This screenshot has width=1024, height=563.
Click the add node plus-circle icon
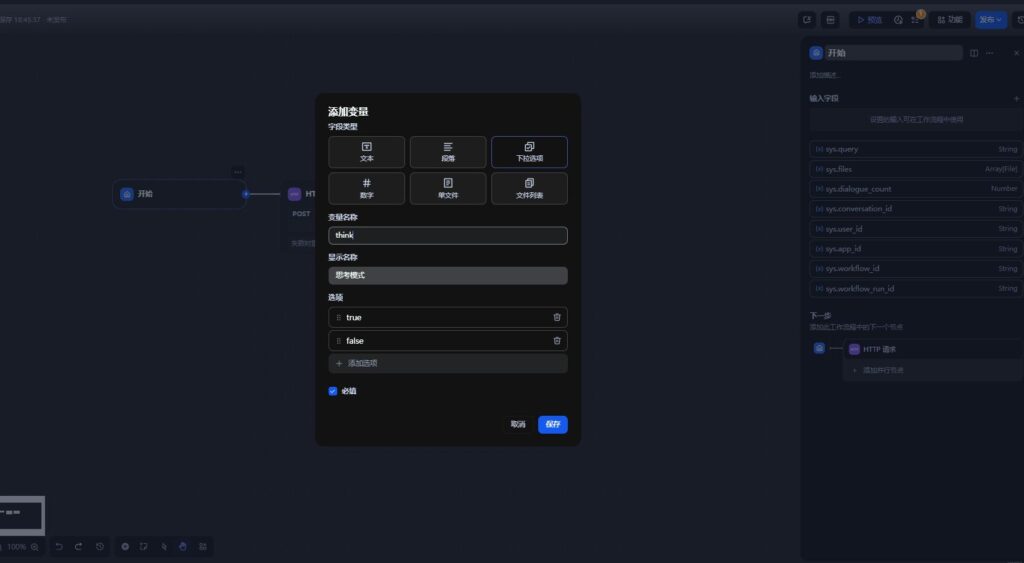click(125, 547)
